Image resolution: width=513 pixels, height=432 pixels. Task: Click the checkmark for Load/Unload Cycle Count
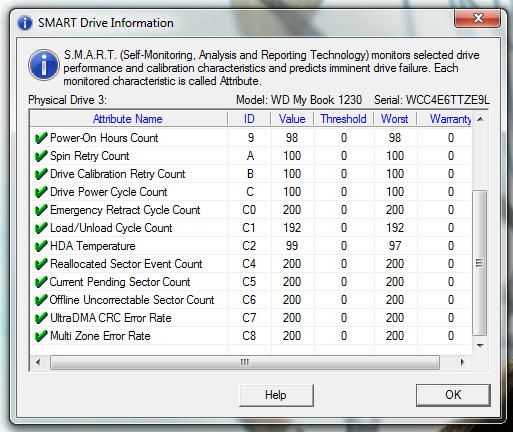(x=41, y=228)
